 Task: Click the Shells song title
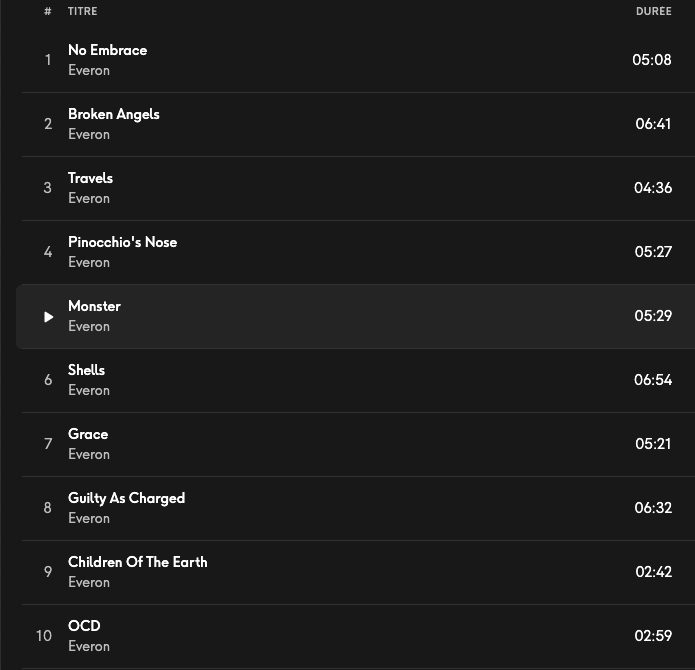click(86, 370)
